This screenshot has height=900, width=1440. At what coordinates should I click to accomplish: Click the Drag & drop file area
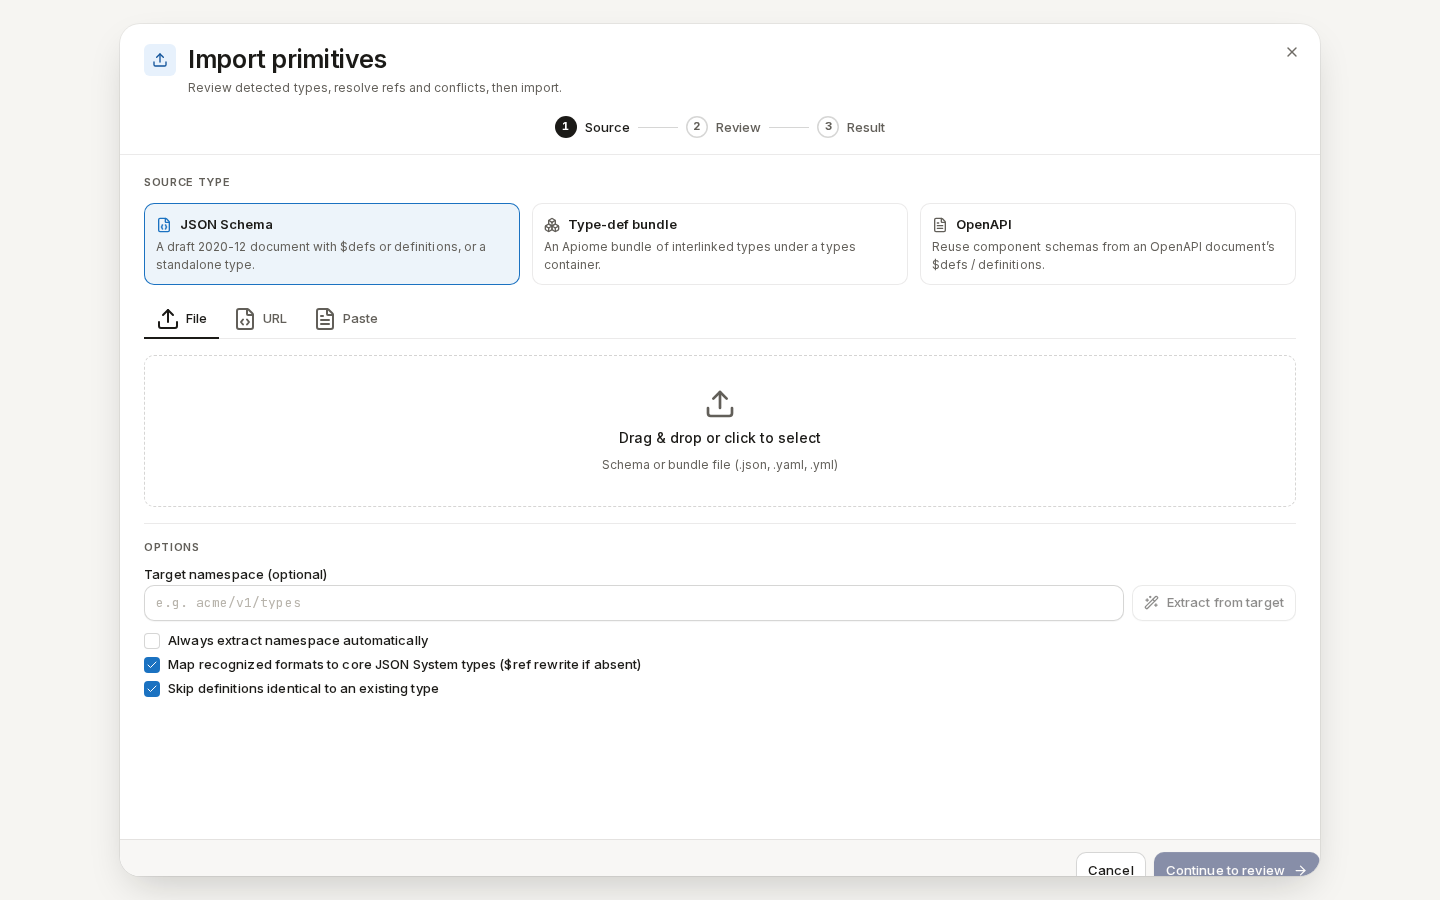click(720, 431)
